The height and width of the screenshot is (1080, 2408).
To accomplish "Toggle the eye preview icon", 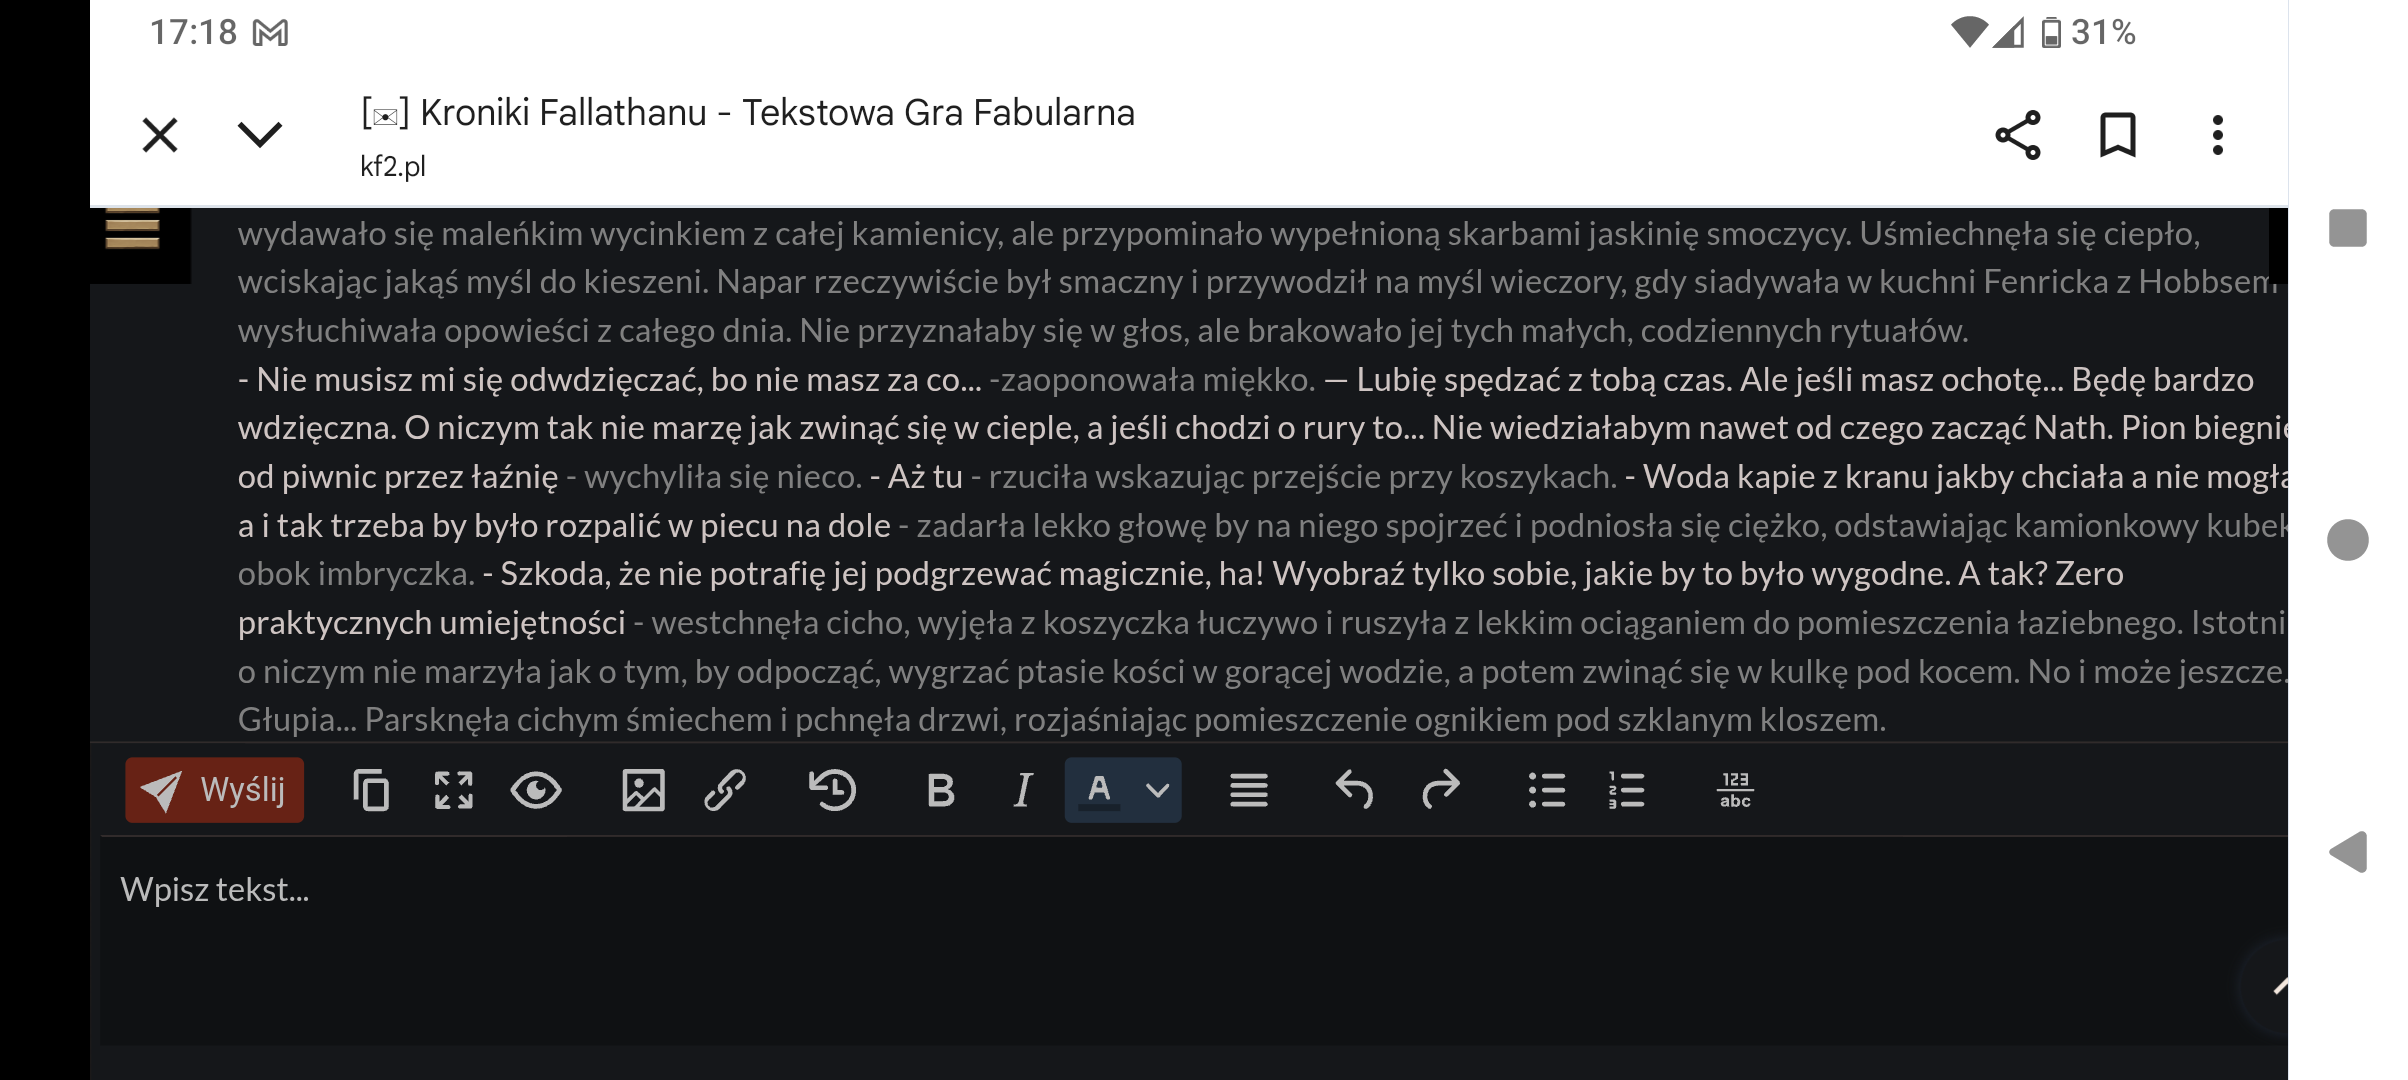I will (536, 790).
